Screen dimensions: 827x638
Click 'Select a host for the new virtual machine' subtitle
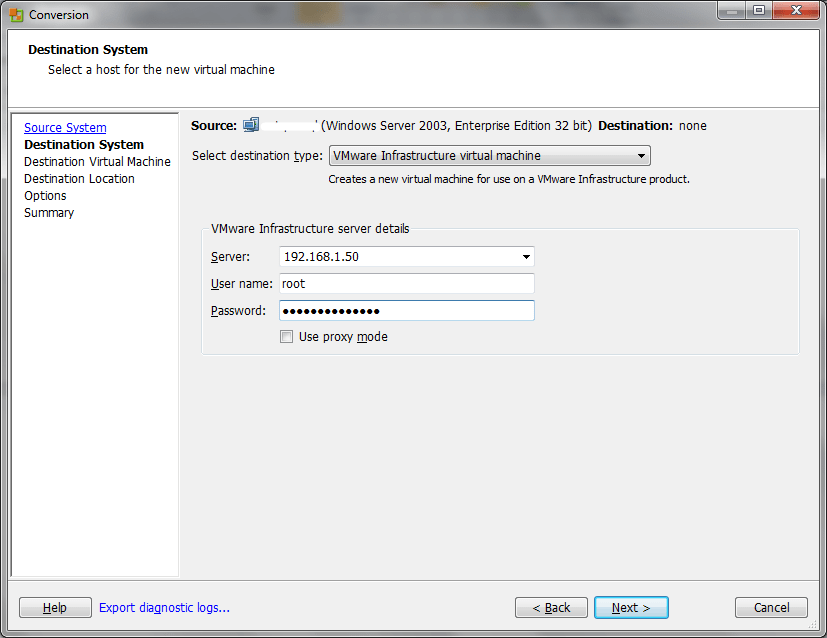(161, 70)
